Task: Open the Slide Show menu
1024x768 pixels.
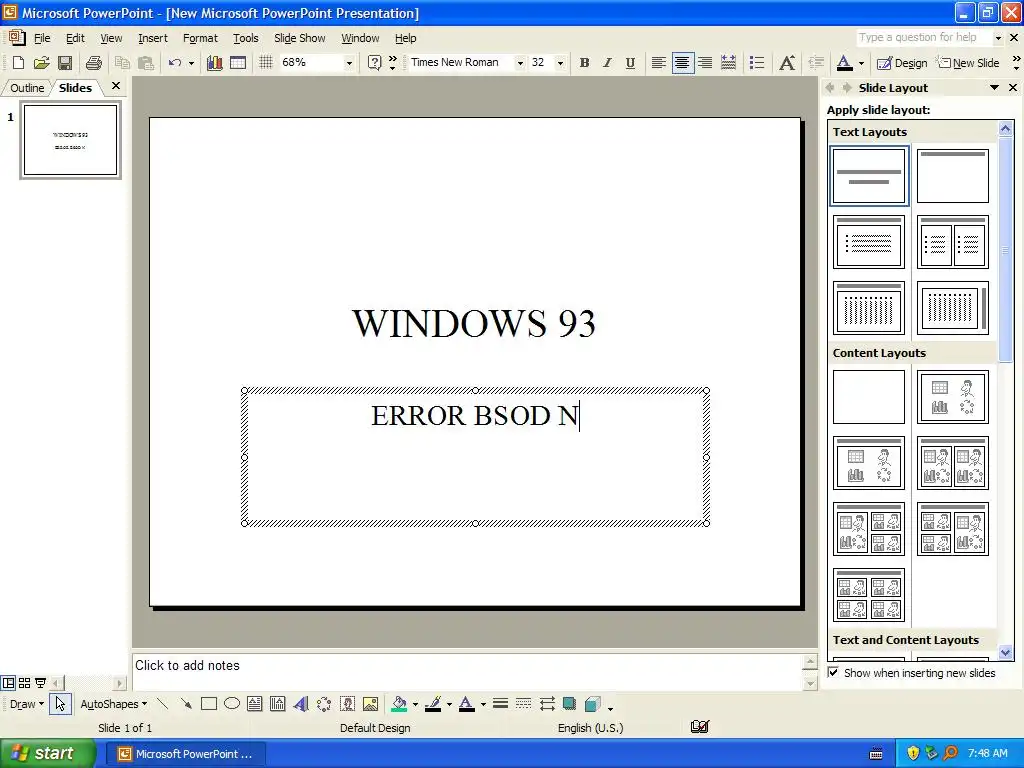Action: pos(300,38)
